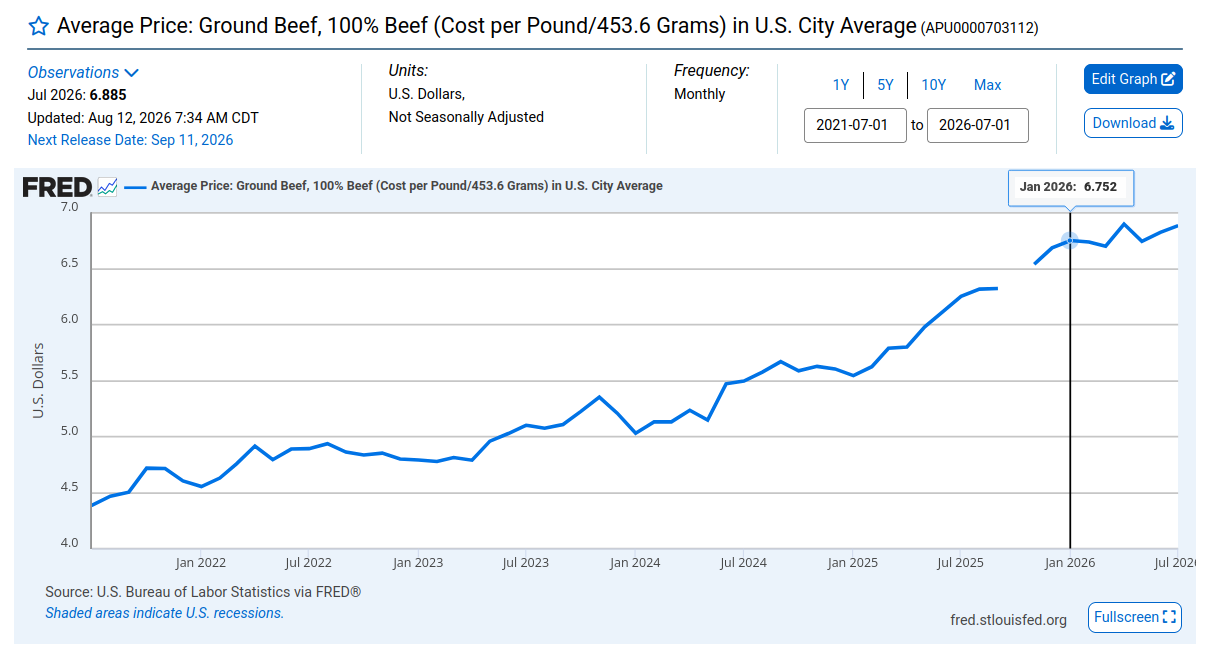Click the Jan 2024 x-axis label
The height and width of the screenshot is (653, 1210).
[x=634, y=563]
